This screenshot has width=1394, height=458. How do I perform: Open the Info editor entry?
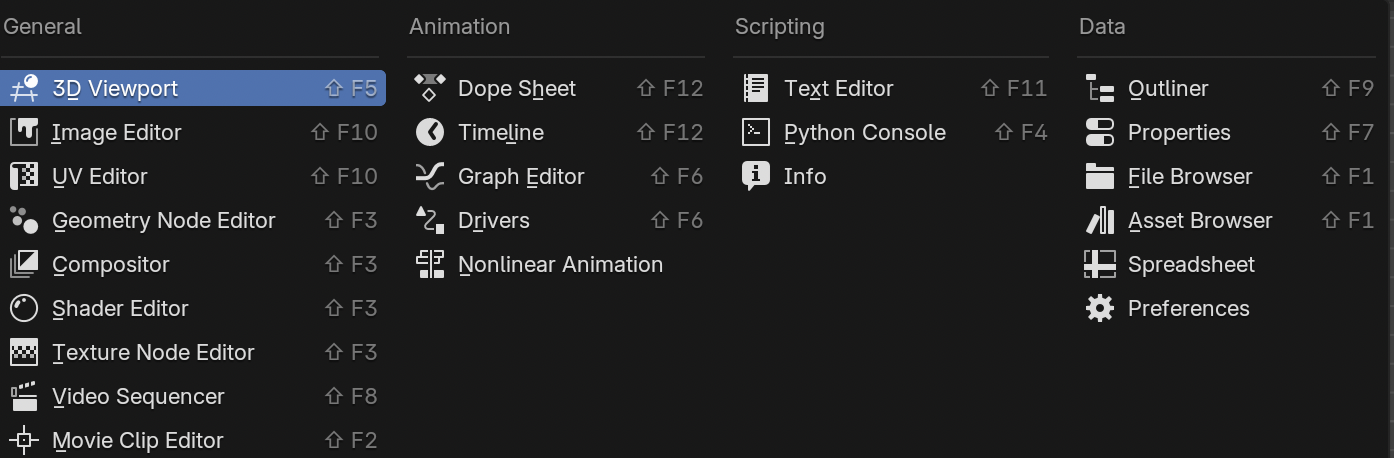coord(805,176)
